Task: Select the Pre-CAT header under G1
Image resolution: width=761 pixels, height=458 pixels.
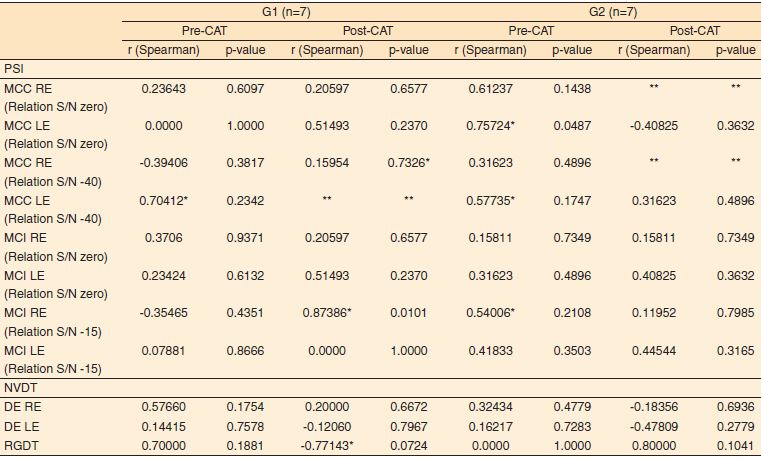Action: (203, 31)
